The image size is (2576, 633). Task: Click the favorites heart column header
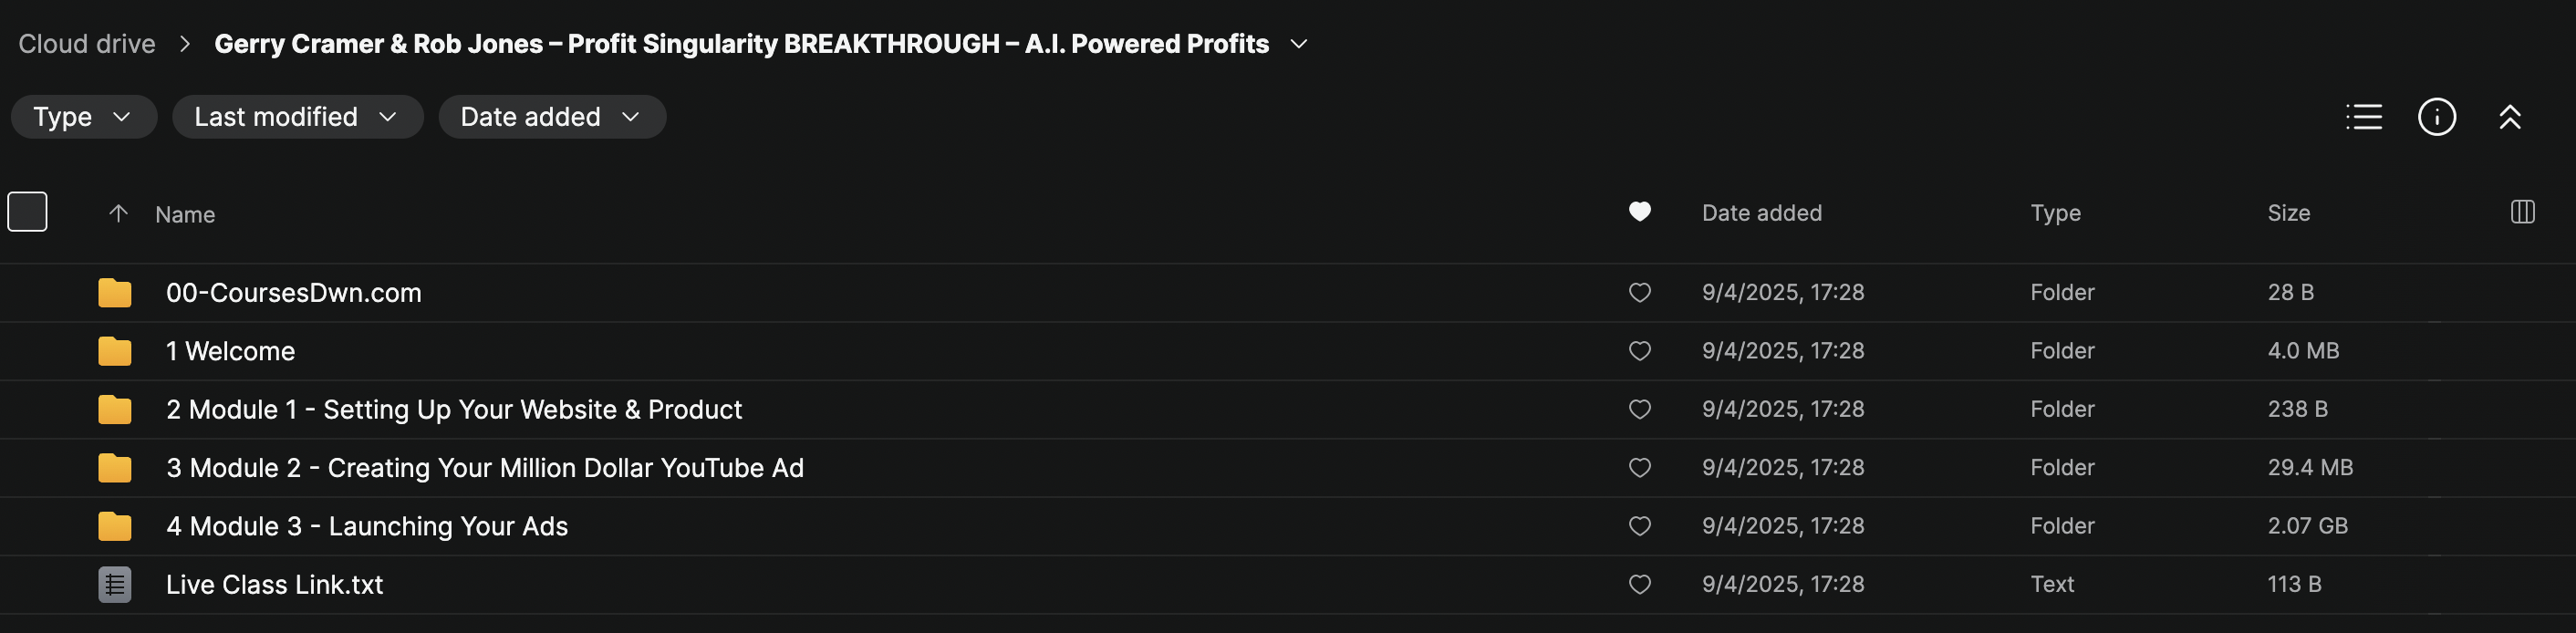(x=1639, y=212)
